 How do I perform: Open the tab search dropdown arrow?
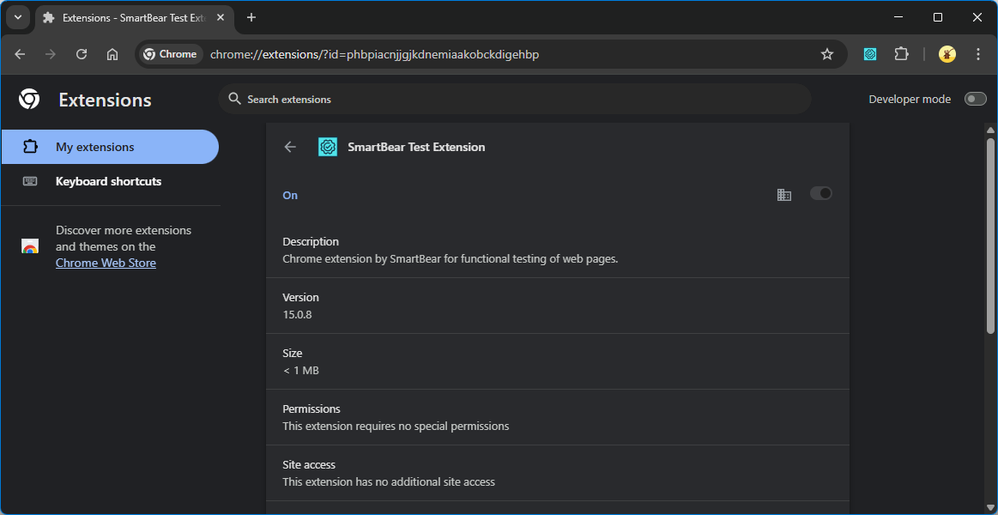[17, 17]
